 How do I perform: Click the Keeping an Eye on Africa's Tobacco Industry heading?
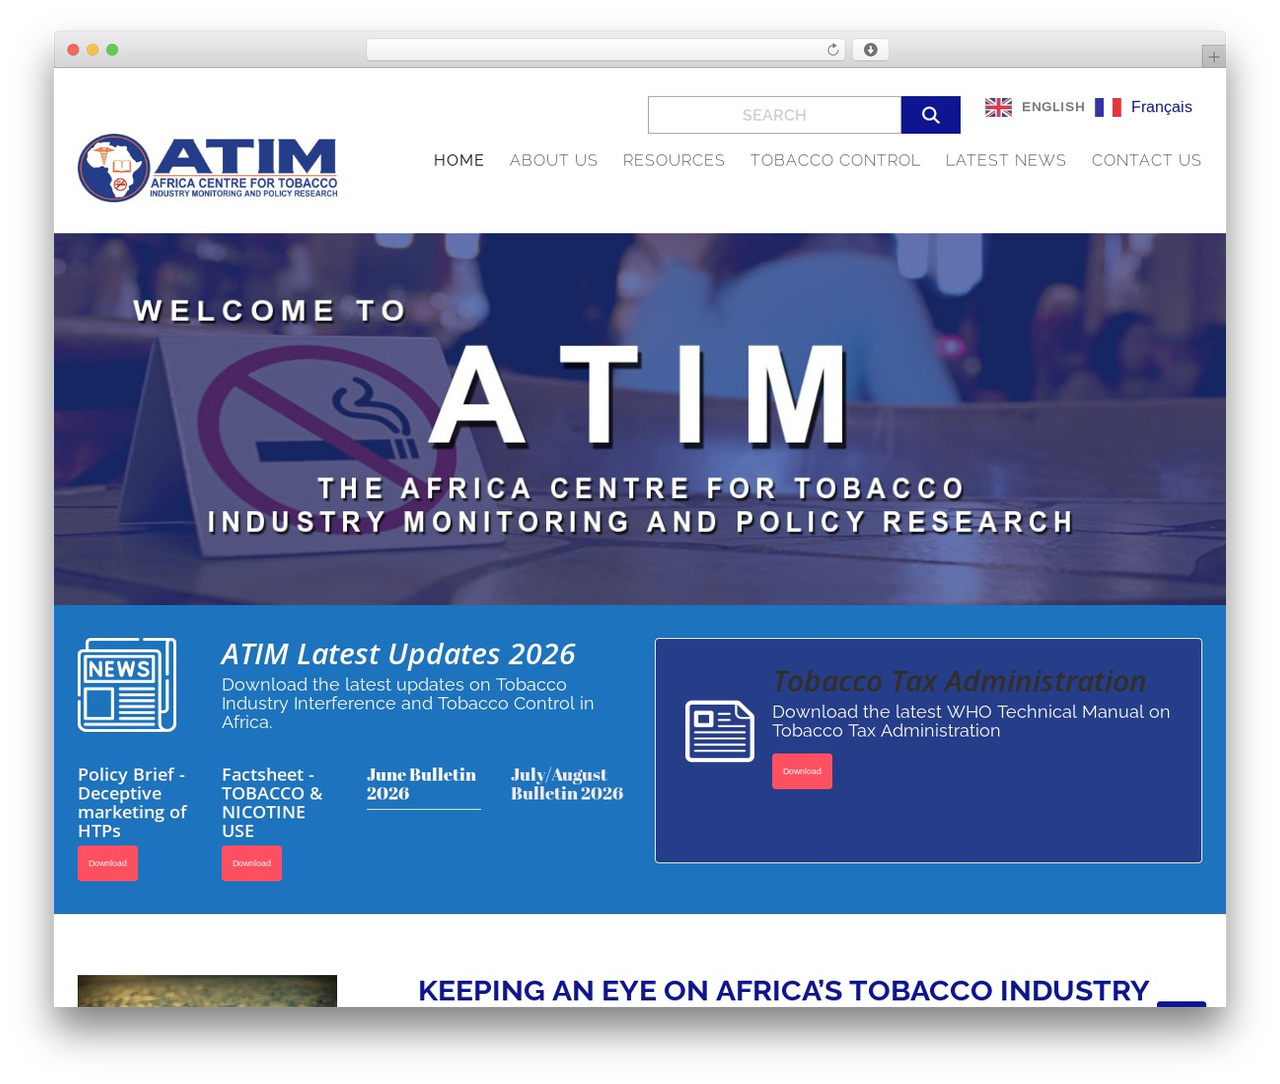point(783,991)
